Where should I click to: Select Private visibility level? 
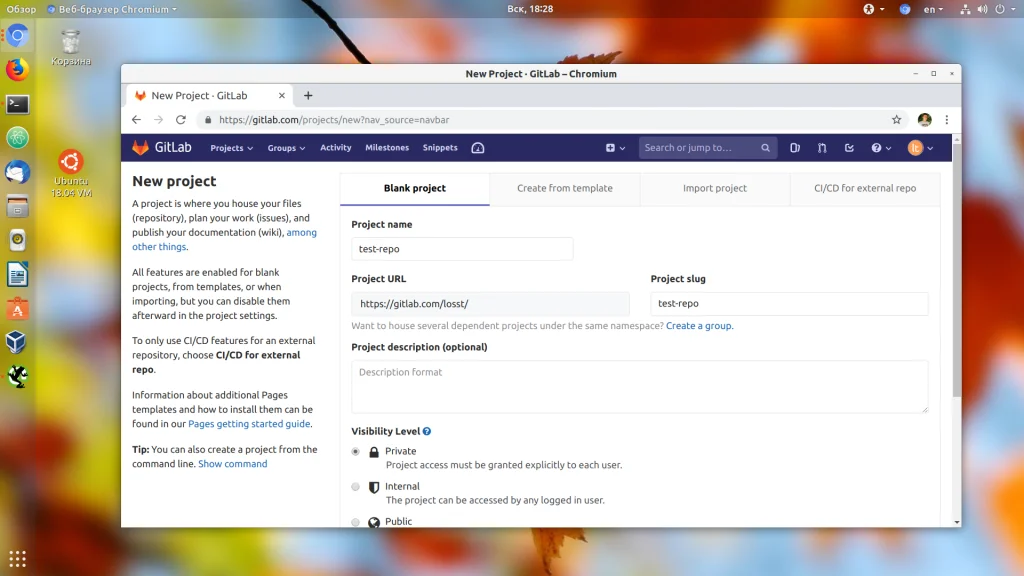(x=355, y=451)
